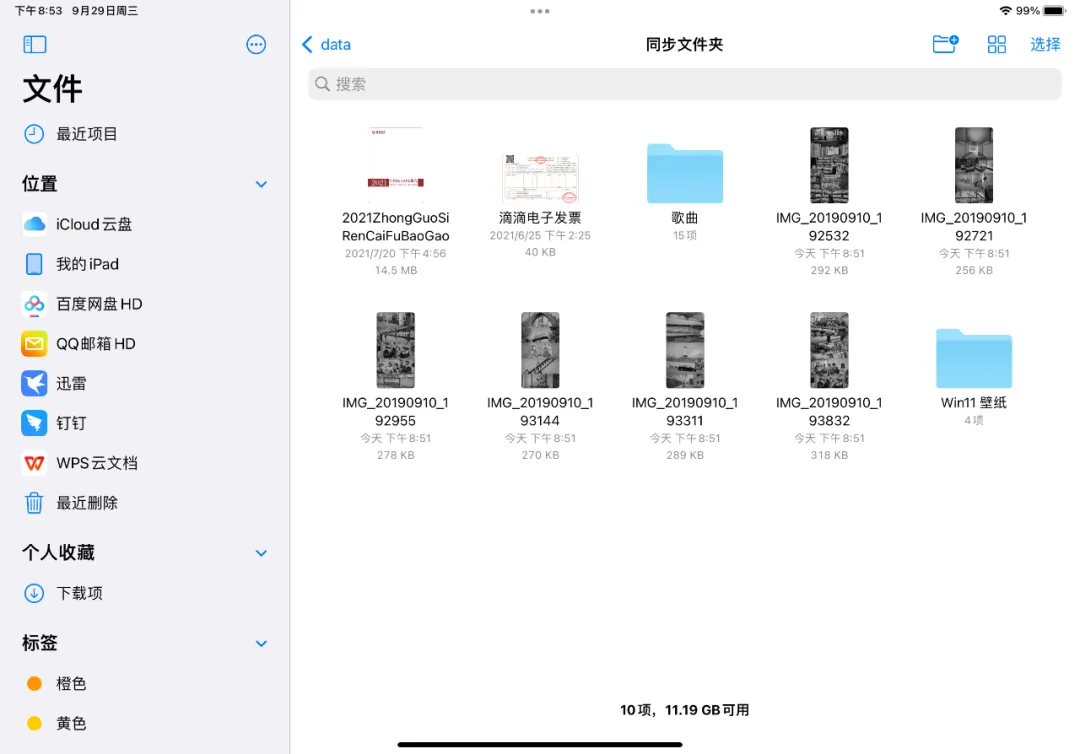The height and width of the screenshot is (754, 1080).
Task: Open IMG_20190910_192955 image thumbnail
Action: pos(395,350)
